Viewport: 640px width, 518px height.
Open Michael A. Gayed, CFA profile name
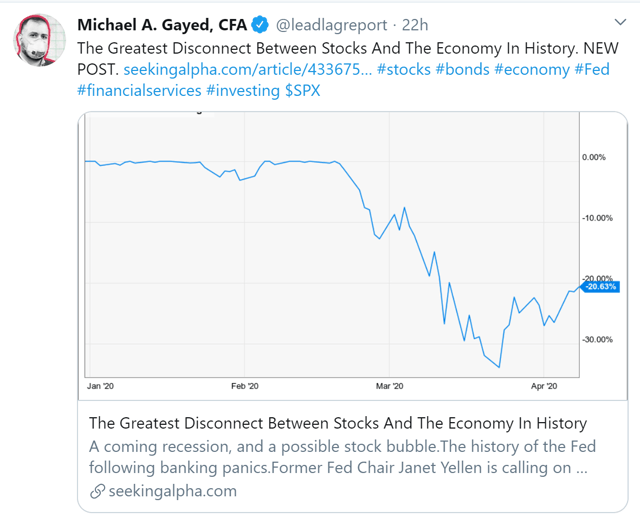pos(161,24)
